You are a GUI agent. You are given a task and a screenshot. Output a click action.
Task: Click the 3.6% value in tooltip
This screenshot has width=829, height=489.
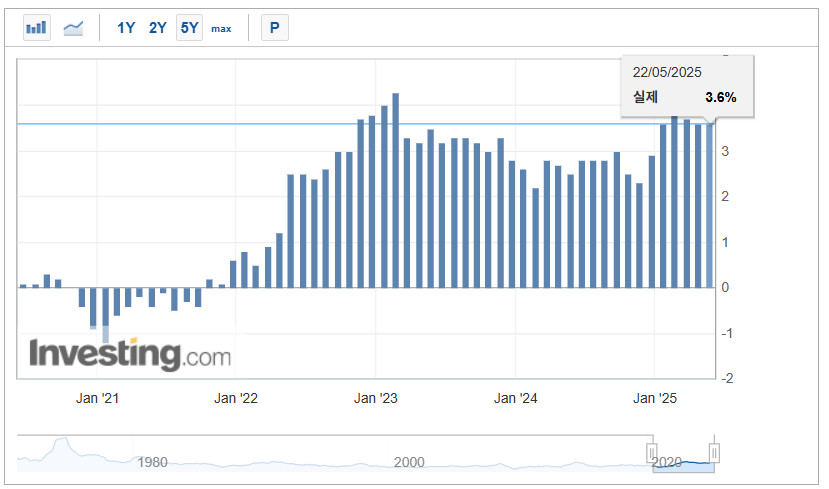721,97
